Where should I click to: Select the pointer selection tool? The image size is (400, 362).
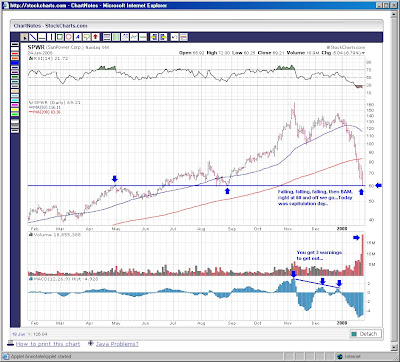24,37
